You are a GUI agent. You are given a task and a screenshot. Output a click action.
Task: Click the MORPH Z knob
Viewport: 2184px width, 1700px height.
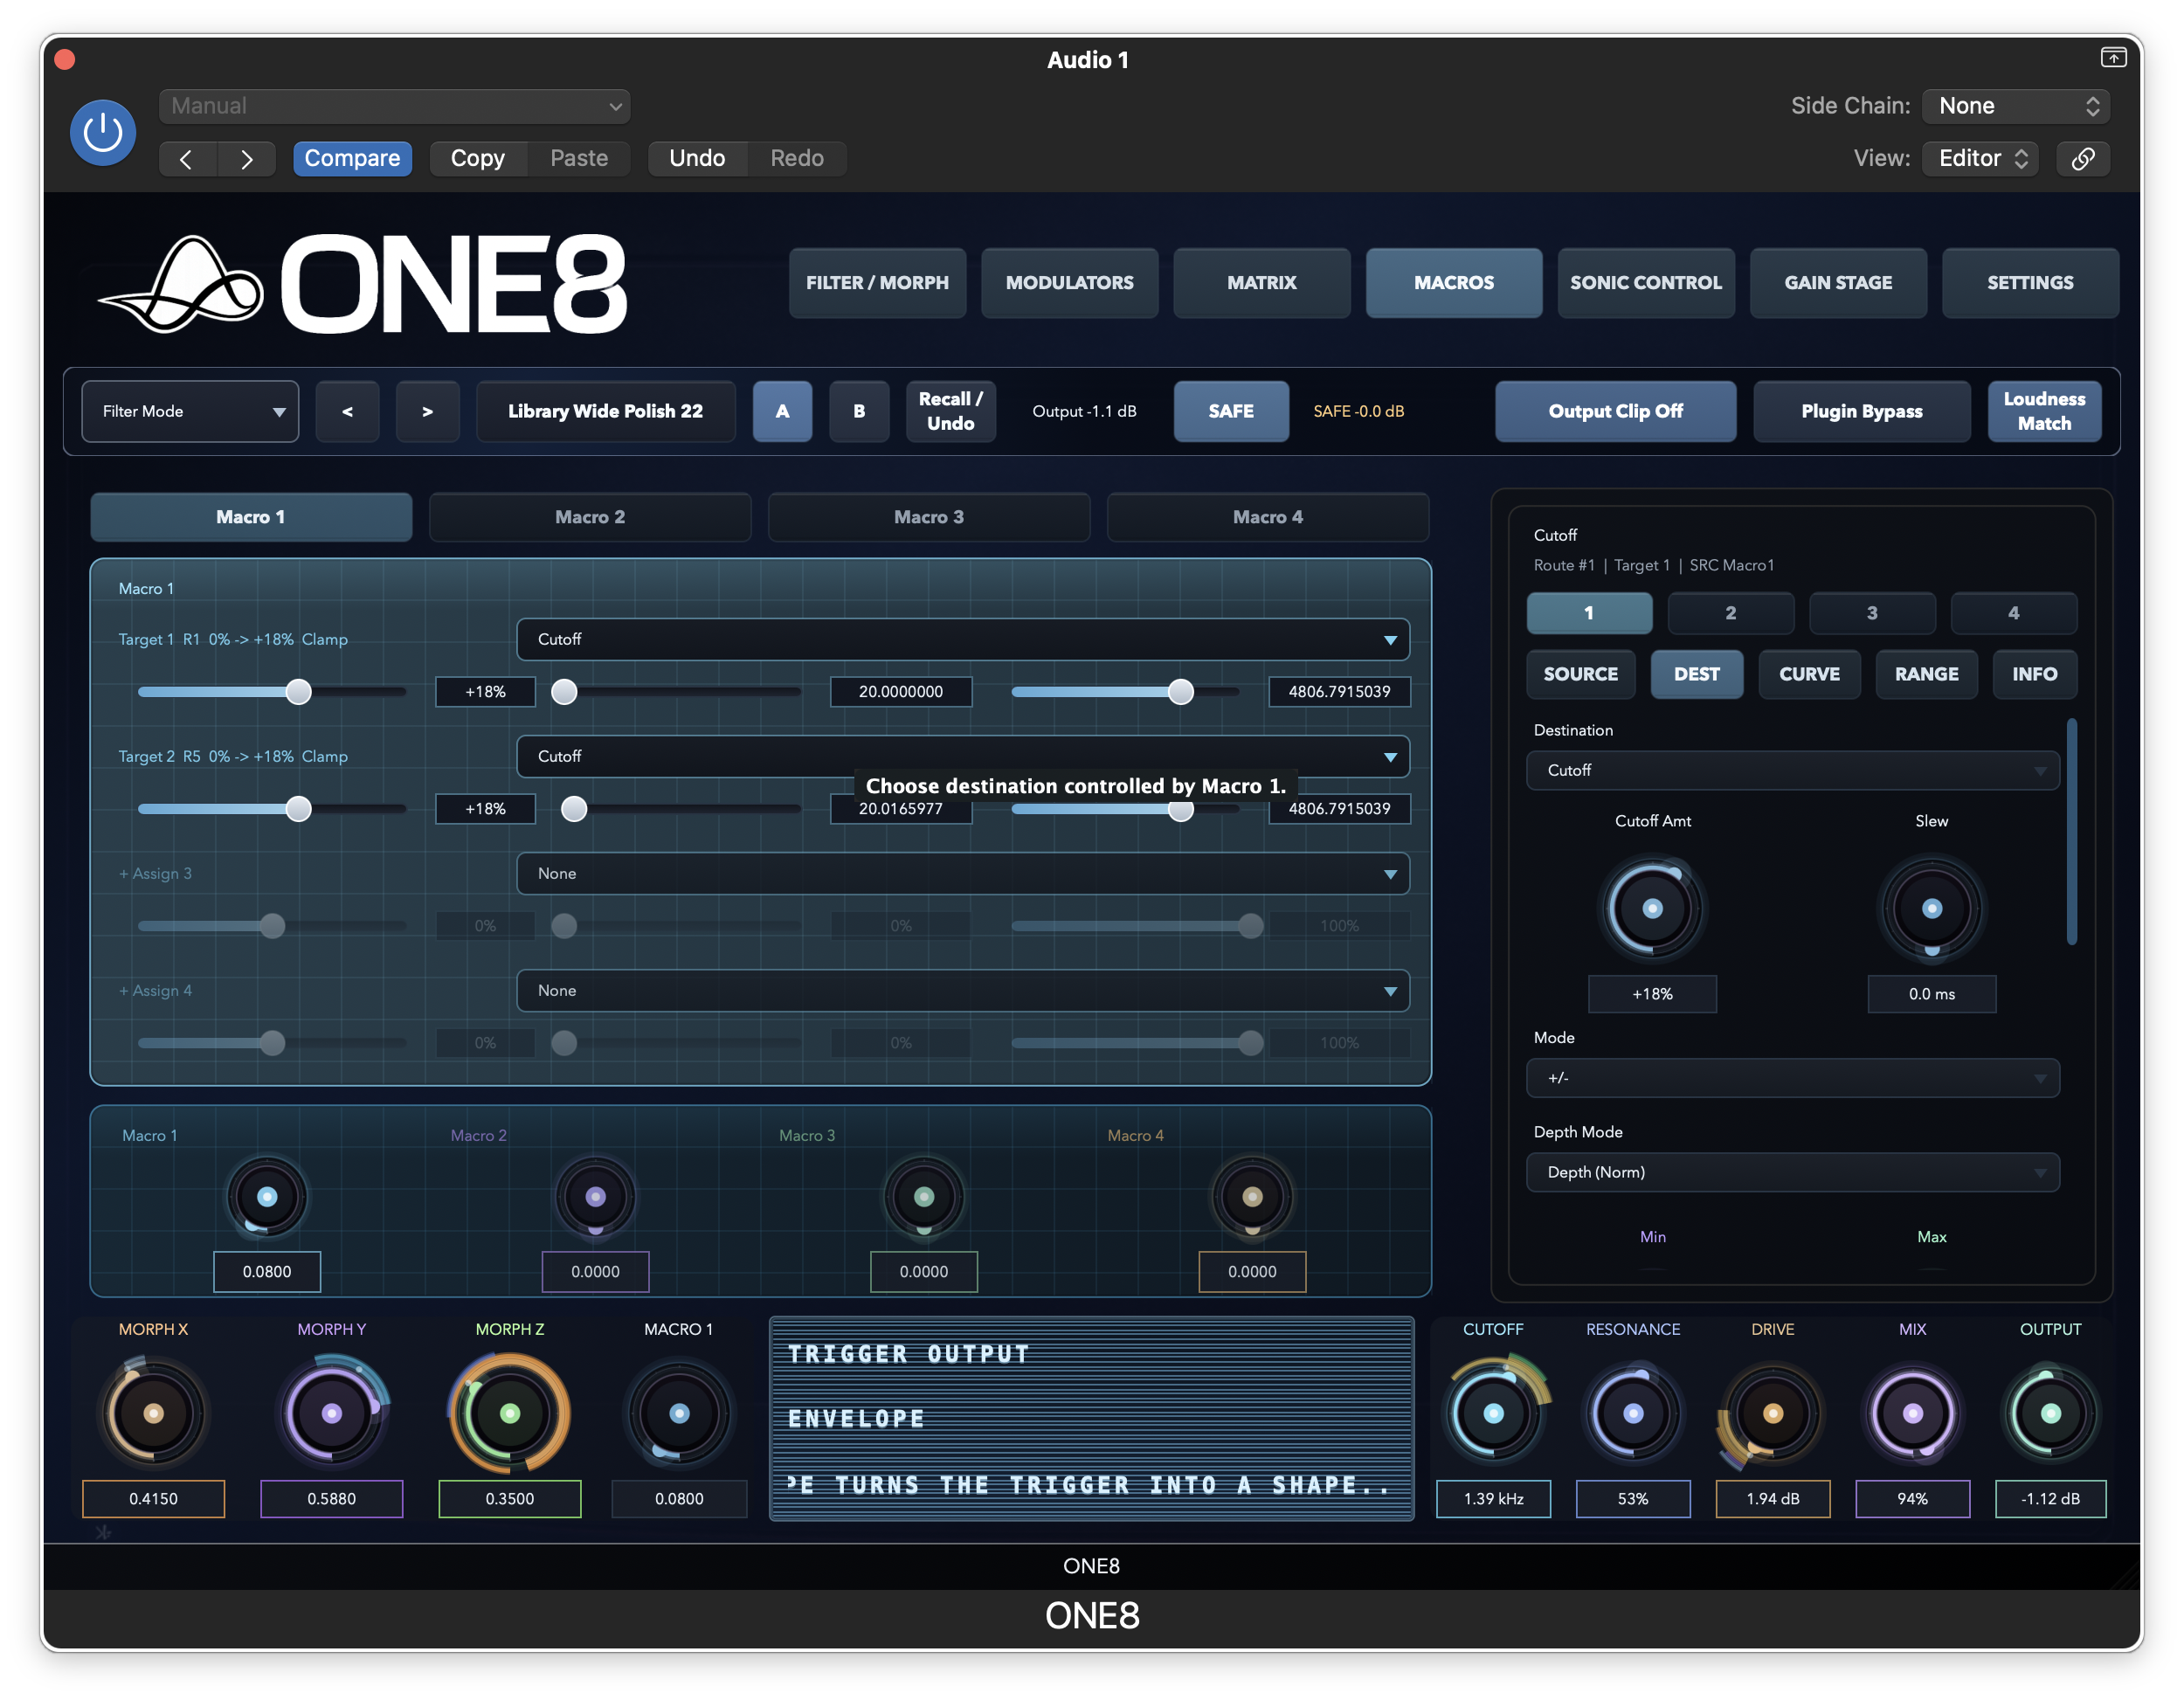click(x=510, y=1412)
